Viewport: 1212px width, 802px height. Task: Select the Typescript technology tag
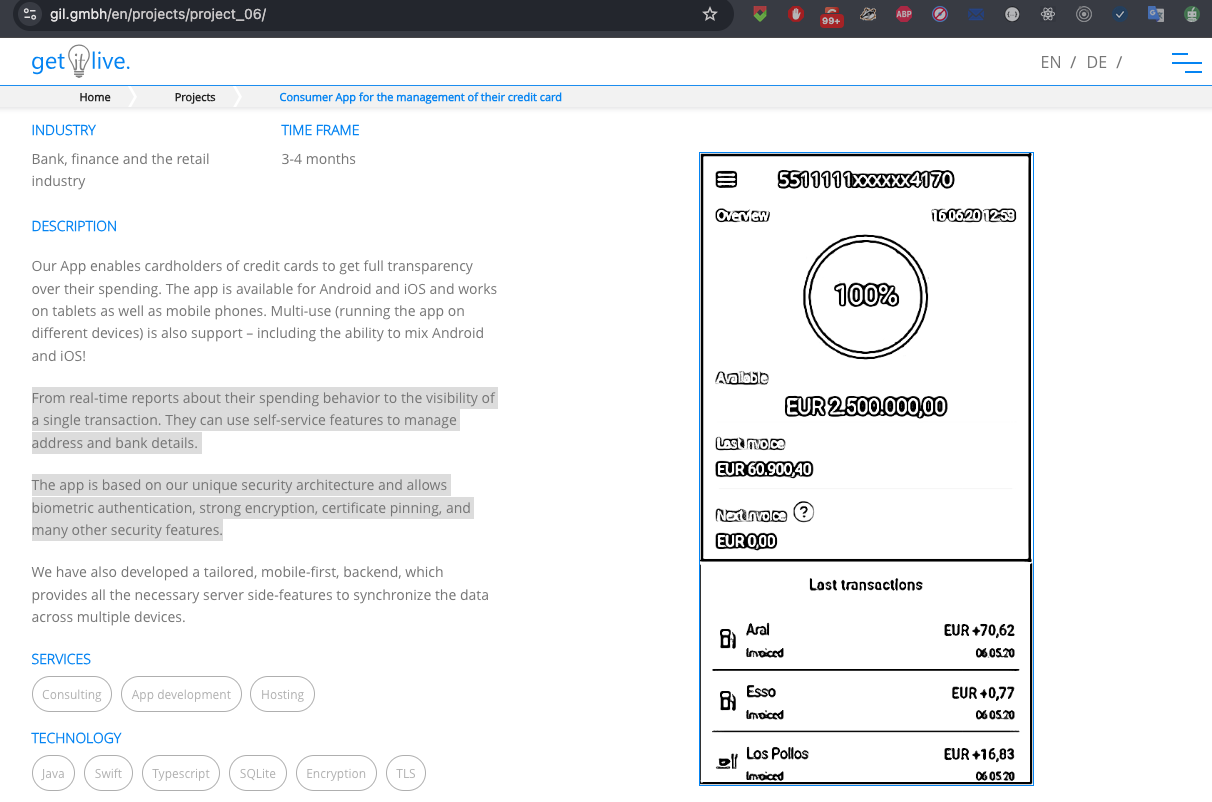click(x=181, y=773)
